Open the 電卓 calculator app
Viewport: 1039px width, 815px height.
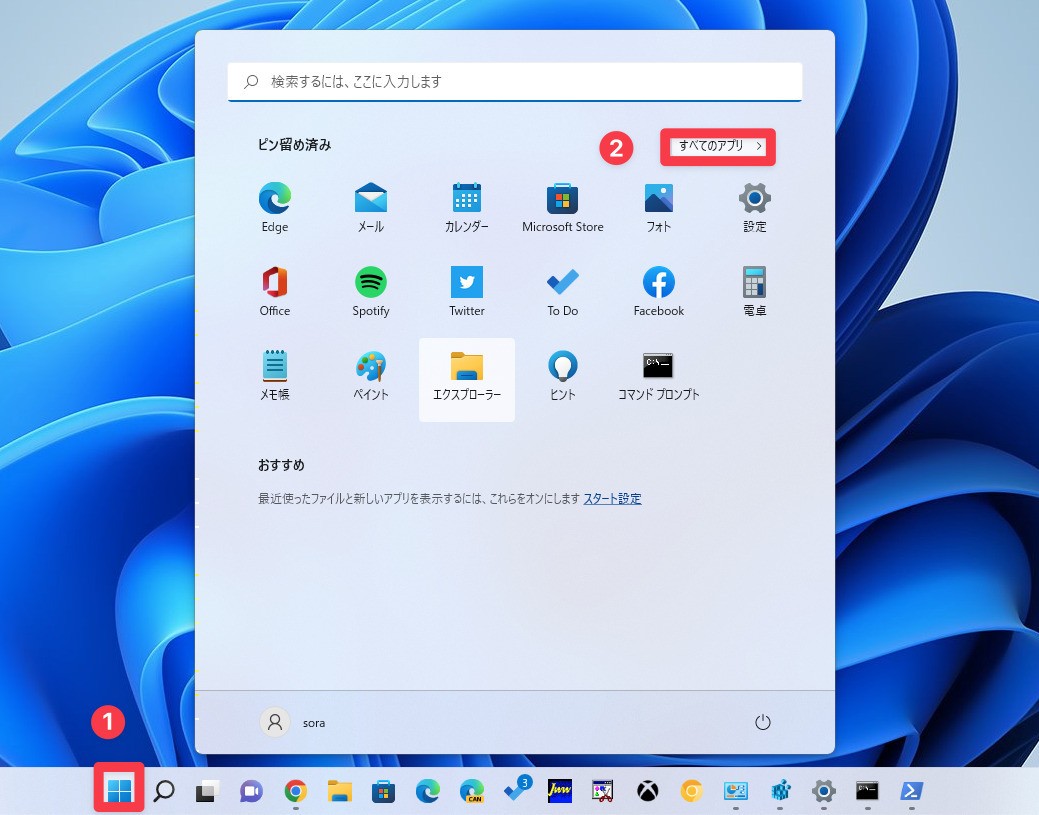click(x=754, y=291)
